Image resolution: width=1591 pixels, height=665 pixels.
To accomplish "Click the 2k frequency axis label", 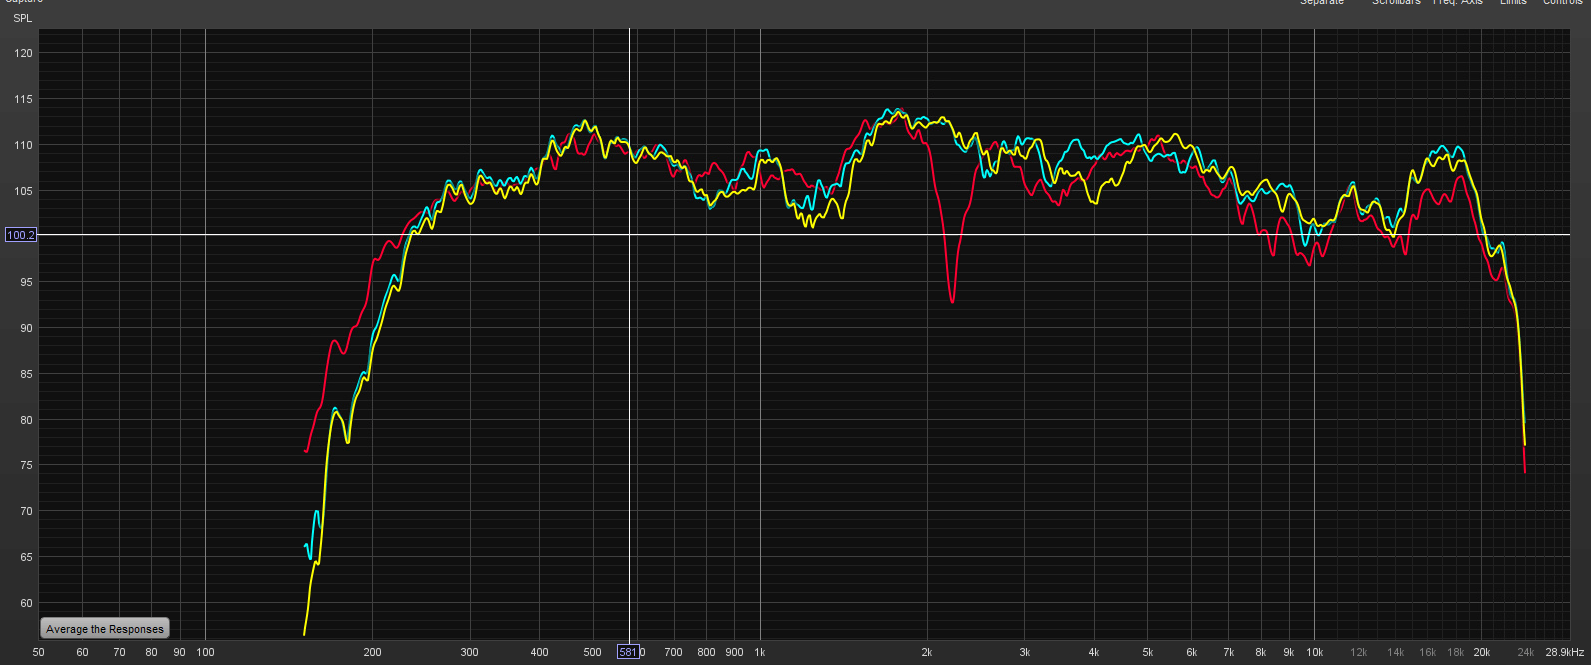I will [x=927, y=652].
